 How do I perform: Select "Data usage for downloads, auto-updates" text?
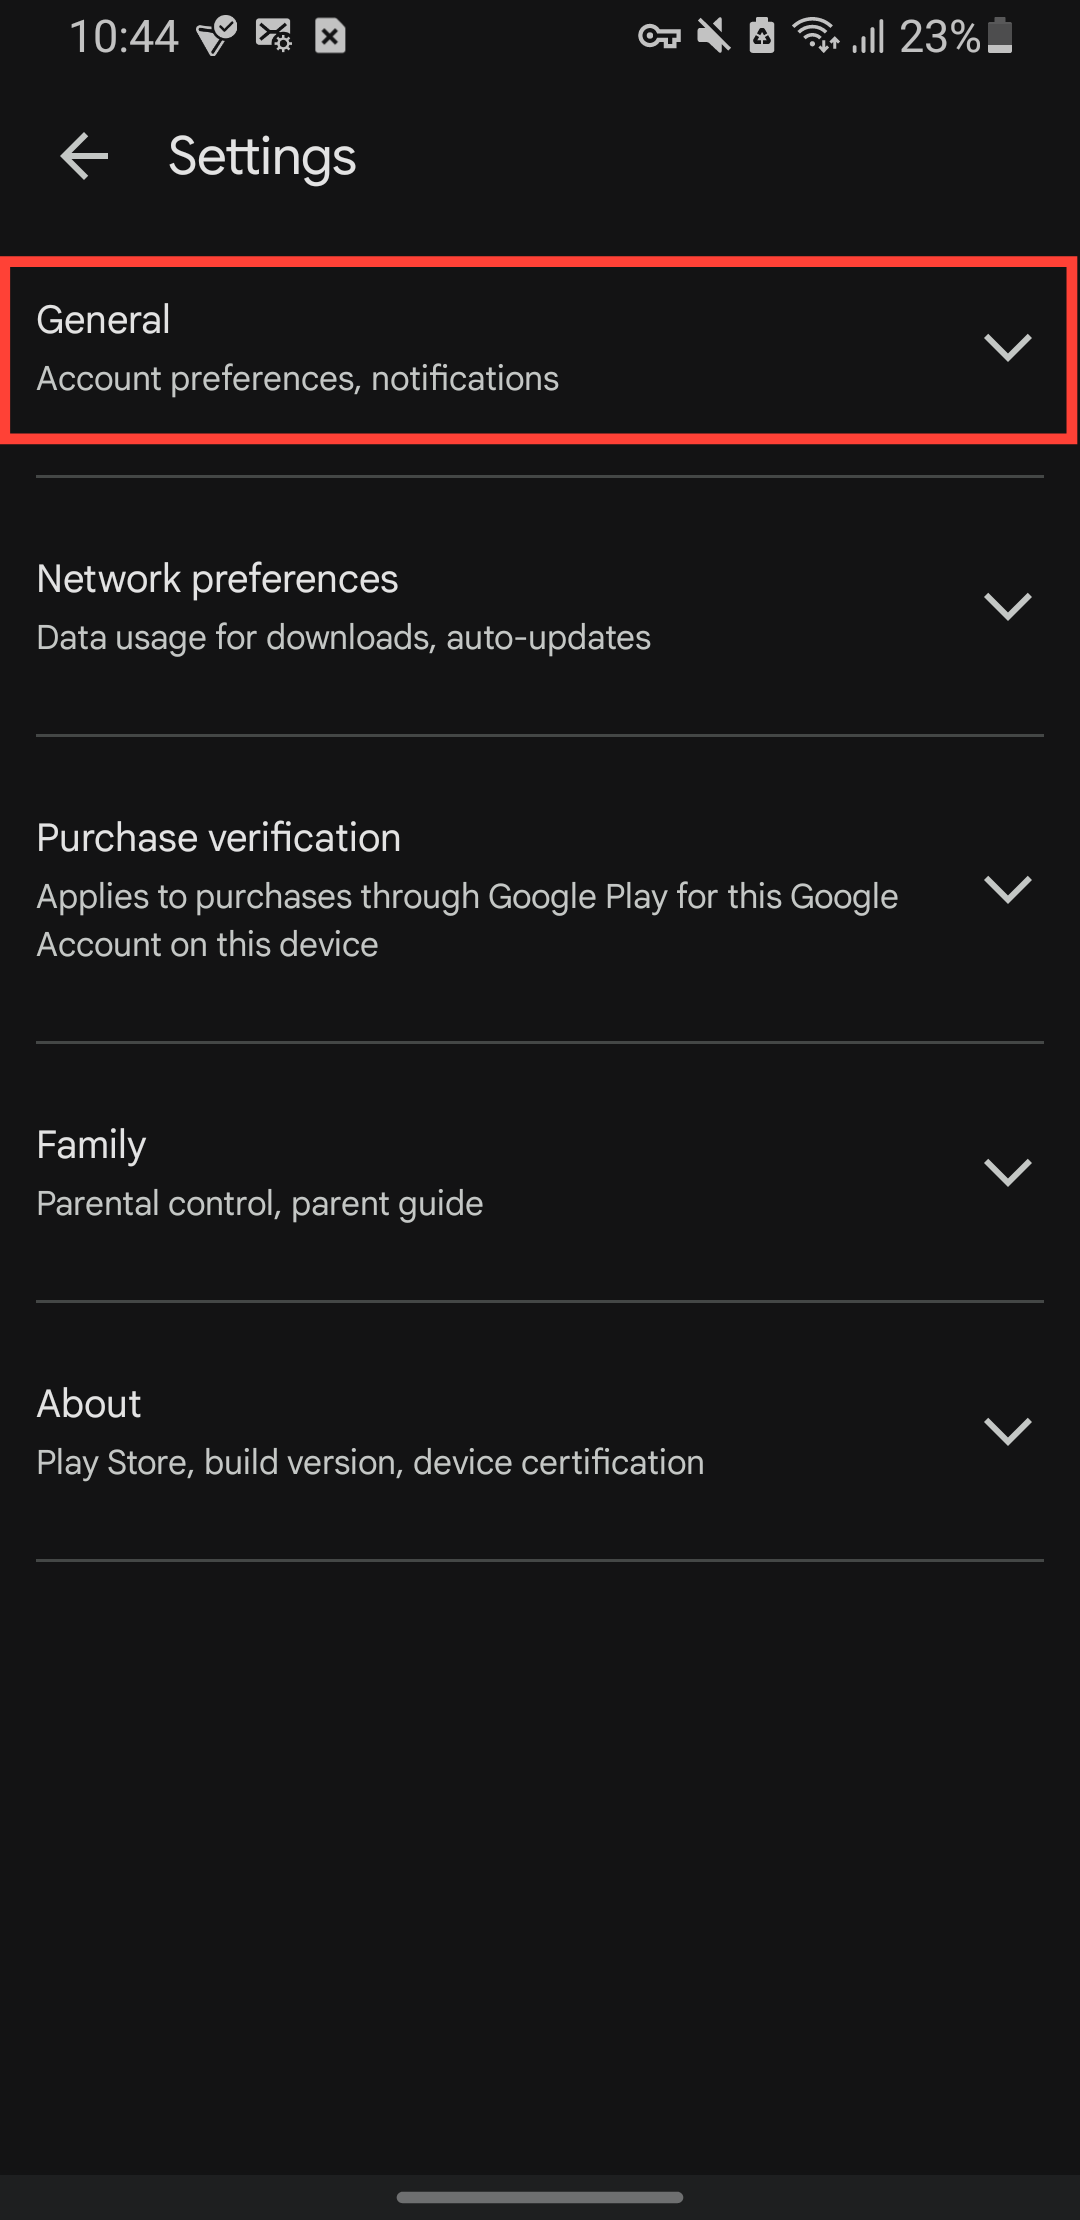point(343,637)
